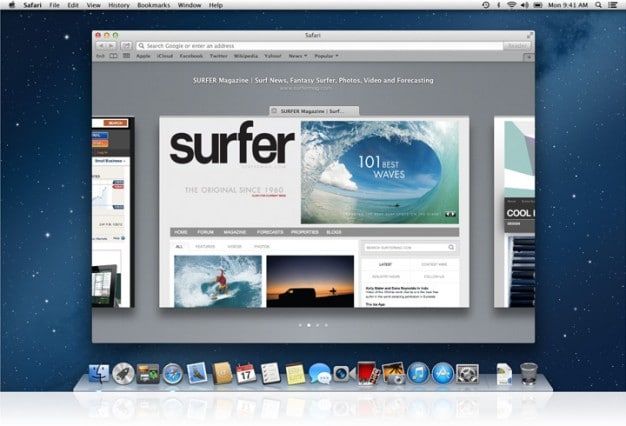Open the Apple menu
The height and width of the screenshot is (426, 626).
[x=12, y=5]
